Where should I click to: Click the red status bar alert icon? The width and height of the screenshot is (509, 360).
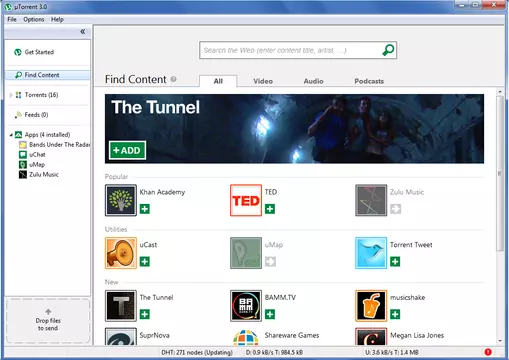click(x=488, y=352)
